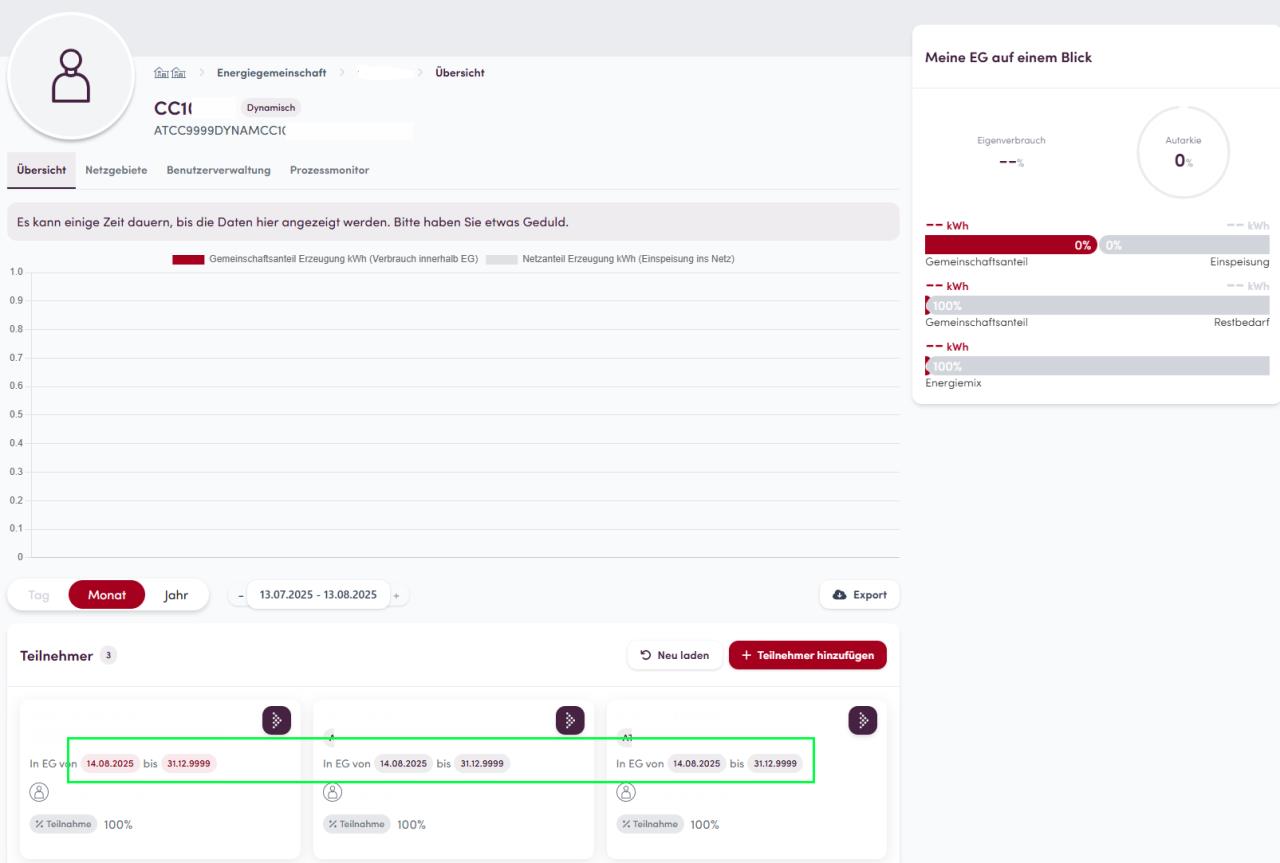Screen dimensions: 1280x863
Task: Go to previous date range with minus
Action: point(240,596)
